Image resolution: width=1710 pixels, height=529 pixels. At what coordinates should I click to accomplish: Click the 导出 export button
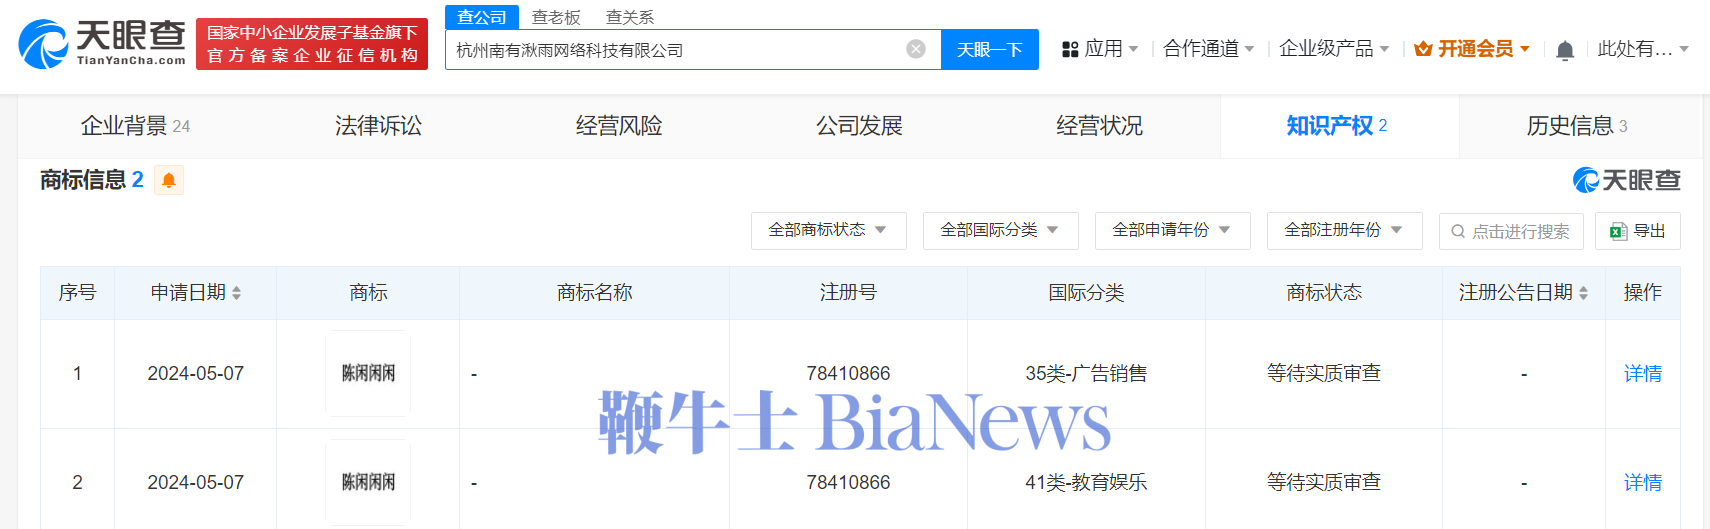click(x=1637, y=231)
